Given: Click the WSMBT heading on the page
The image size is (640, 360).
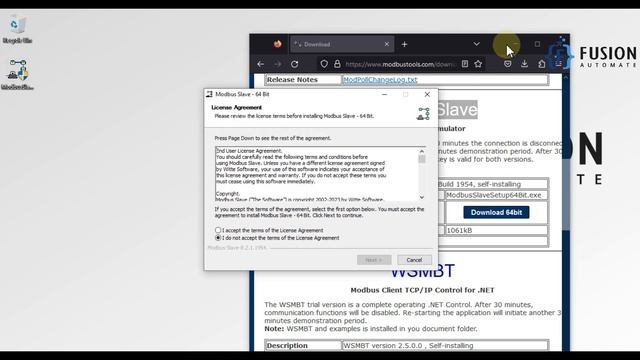Looking at the screenshot, I should point(422,271).
